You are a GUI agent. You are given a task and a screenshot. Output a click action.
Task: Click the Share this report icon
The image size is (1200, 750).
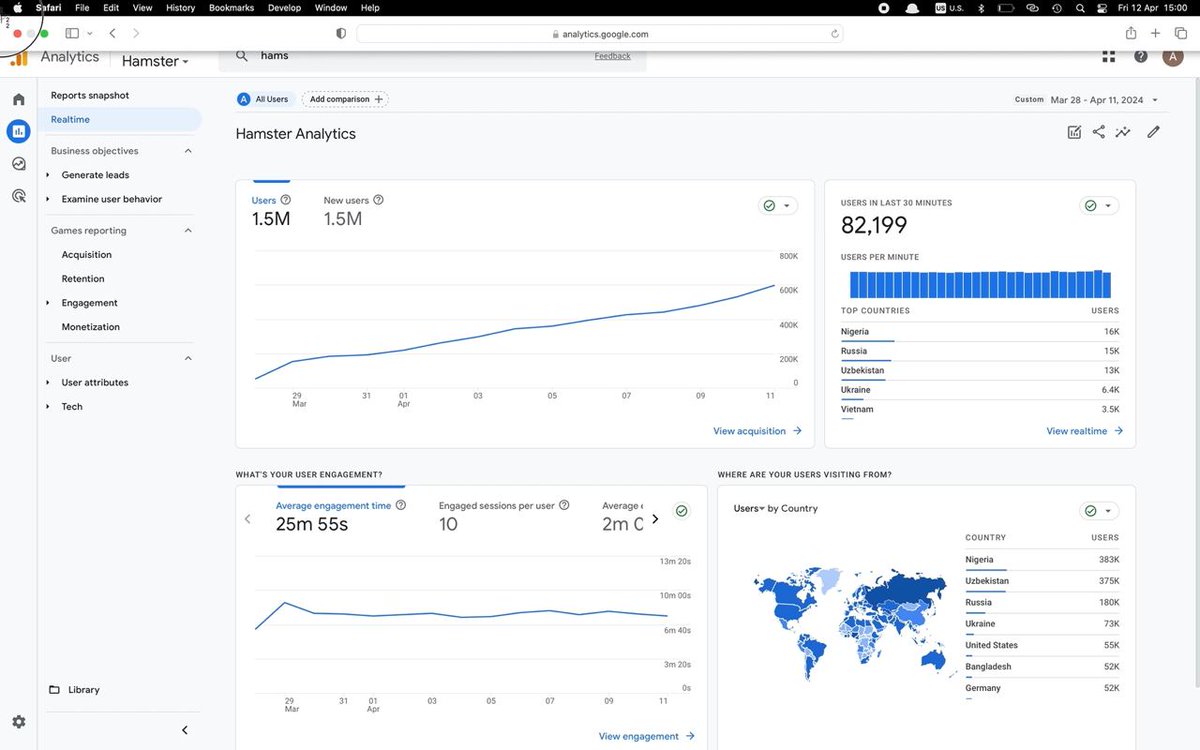tap(1099, 132)
